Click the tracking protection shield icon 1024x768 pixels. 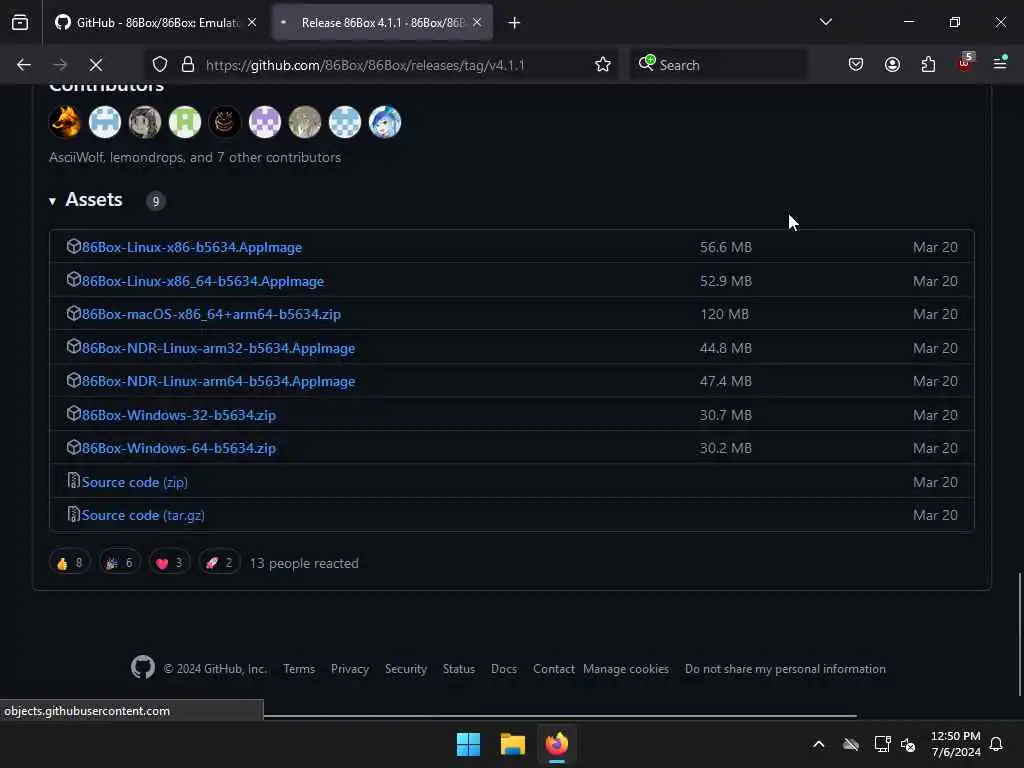(160, 65)
